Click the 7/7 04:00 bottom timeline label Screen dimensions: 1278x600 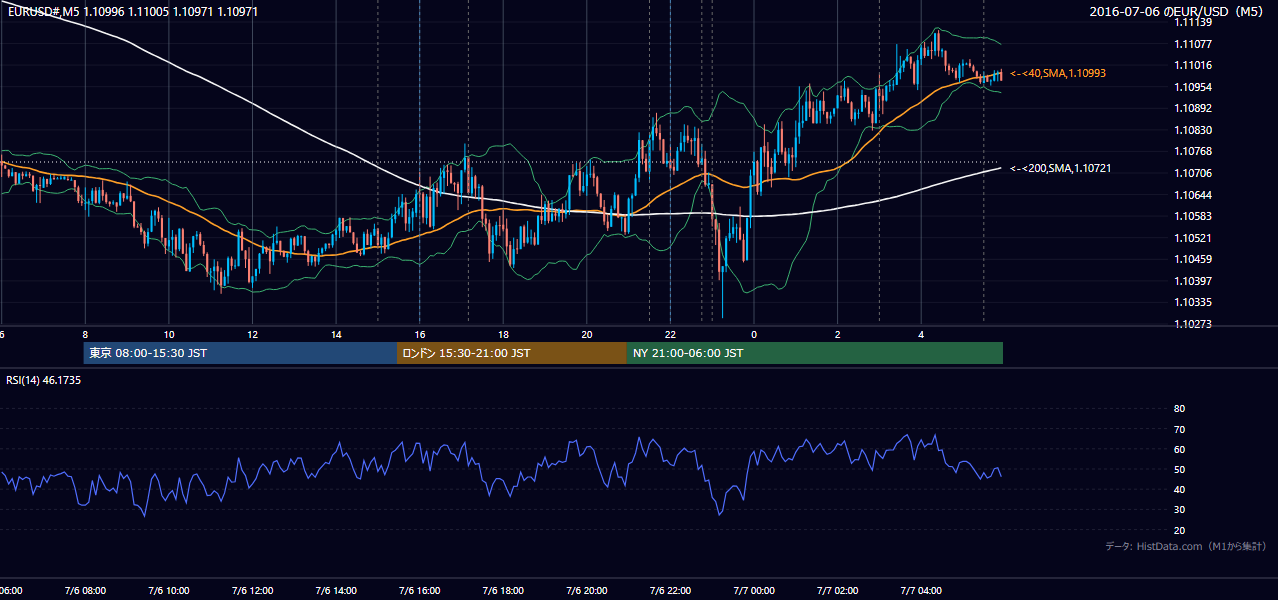click(921, 591)
